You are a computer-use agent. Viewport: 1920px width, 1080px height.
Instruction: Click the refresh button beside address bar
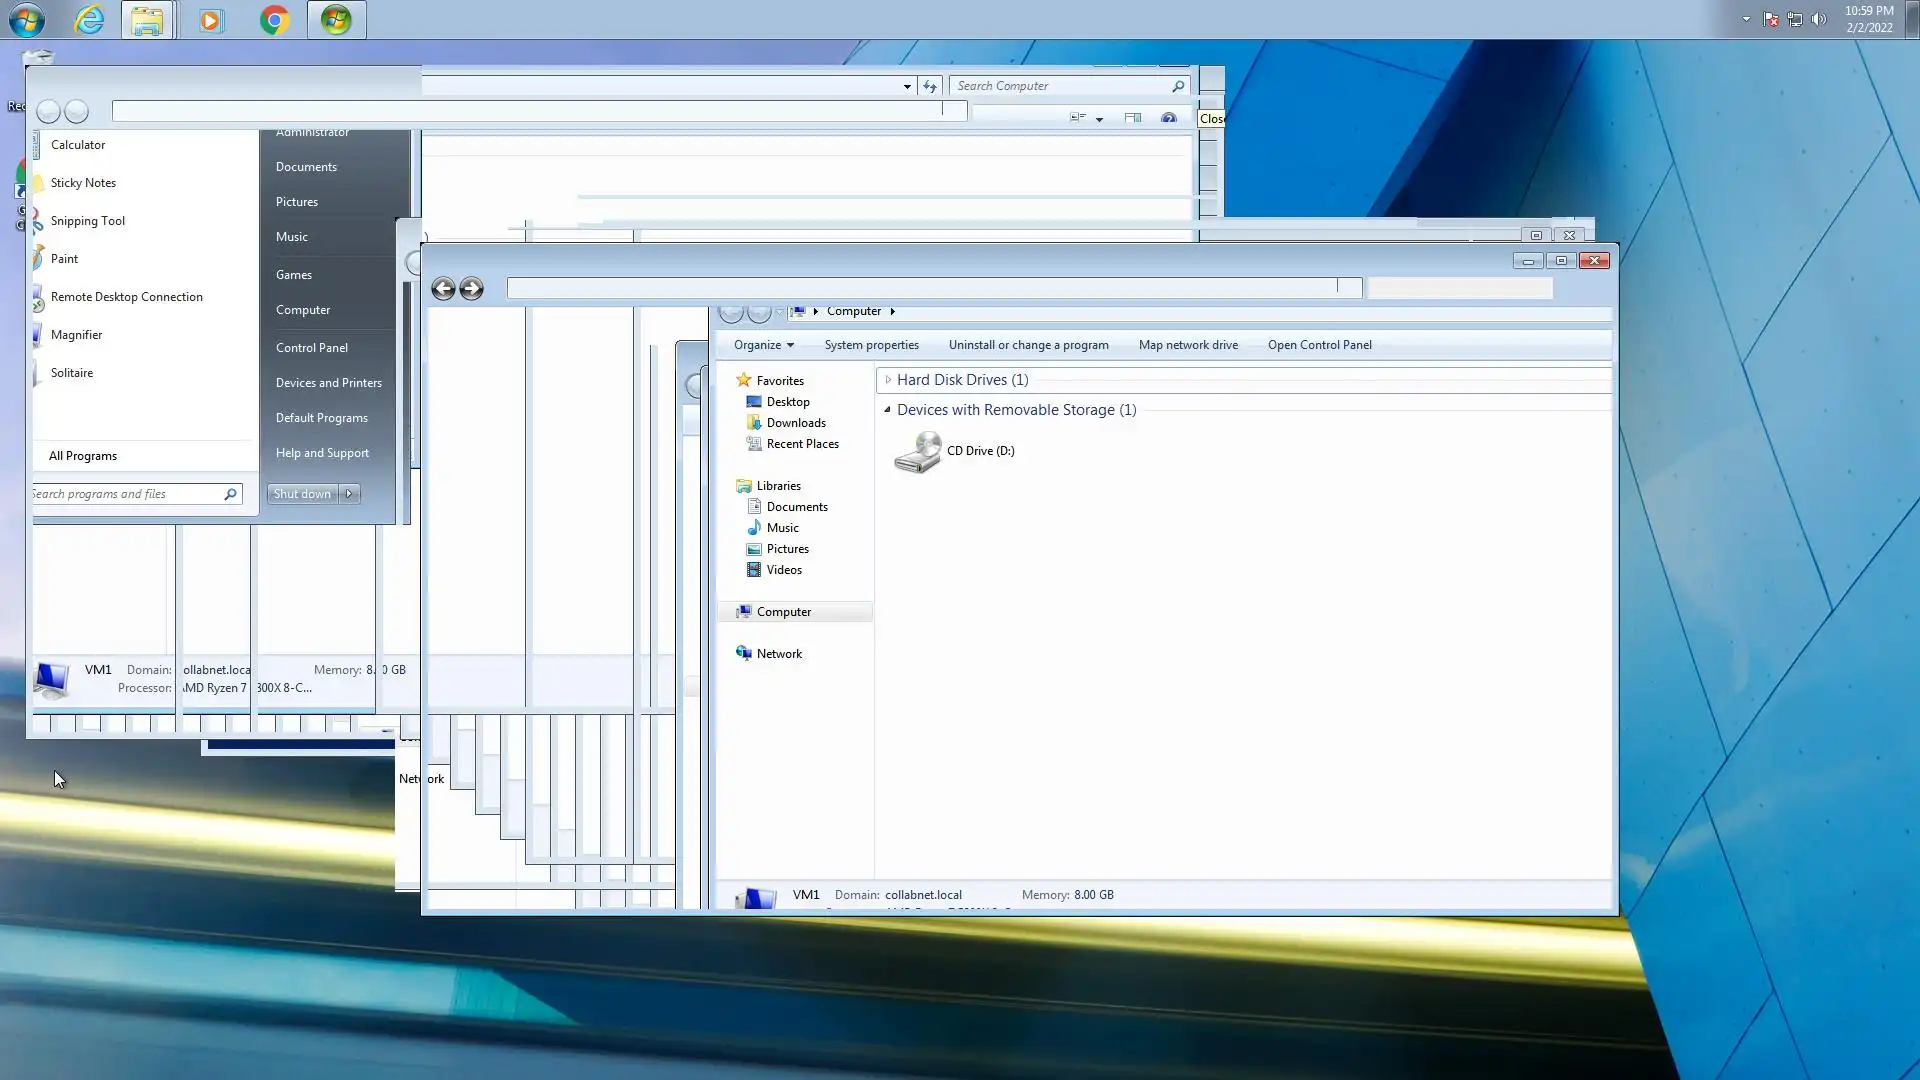tap(930, 86)
